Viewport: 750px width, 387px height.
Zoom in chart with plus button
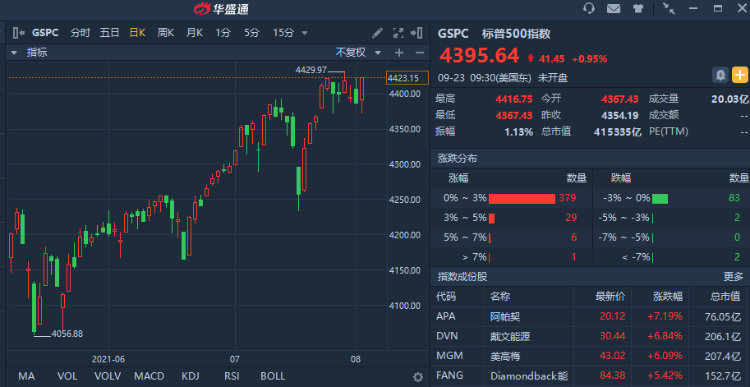[x=399, y=53]
